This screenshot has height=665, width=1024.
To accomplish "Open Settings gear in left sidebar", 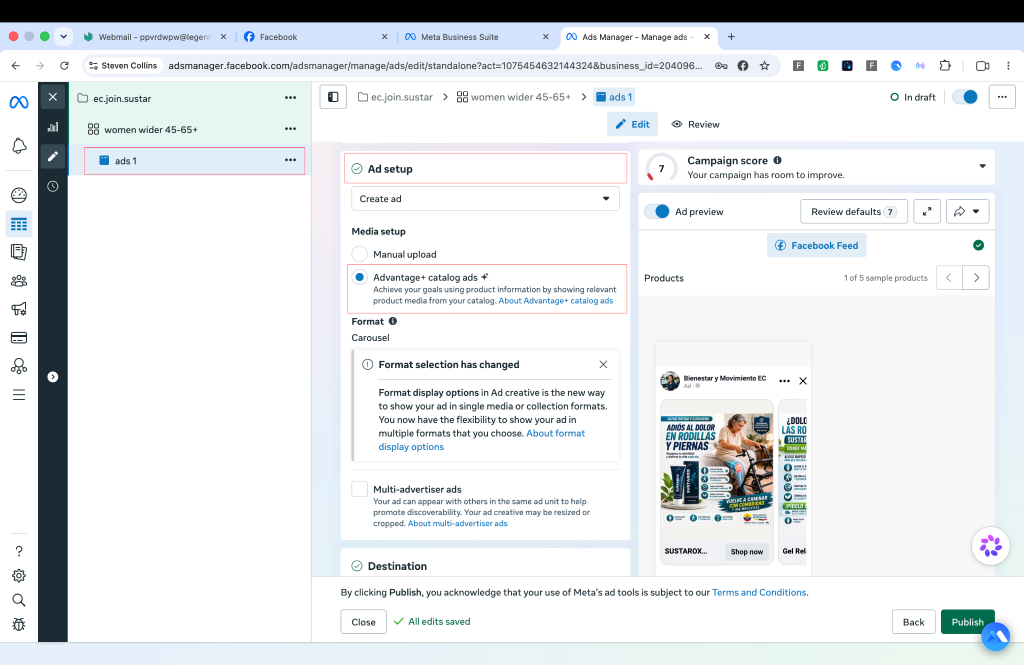I will (x=19, y=576).
